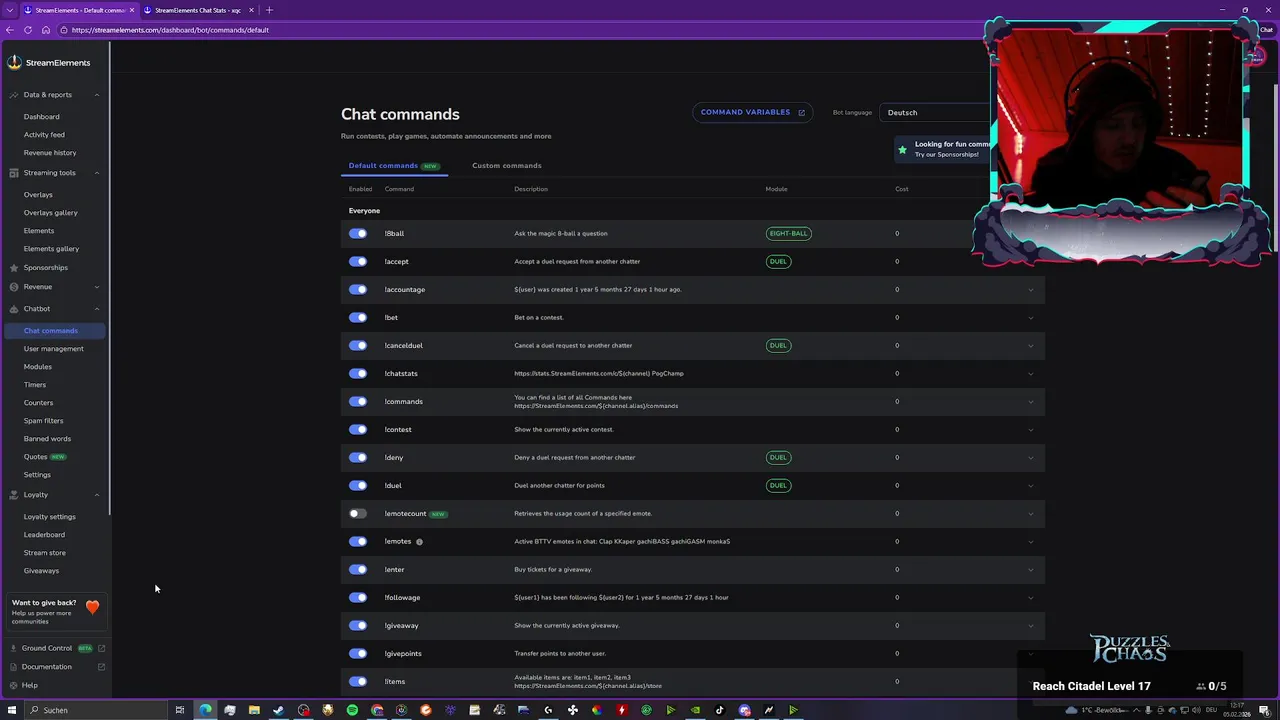The width and height of the screenshot is (1280, 720).
Task: Disable the !givepoints command toggle
Action: coord(358,654)
